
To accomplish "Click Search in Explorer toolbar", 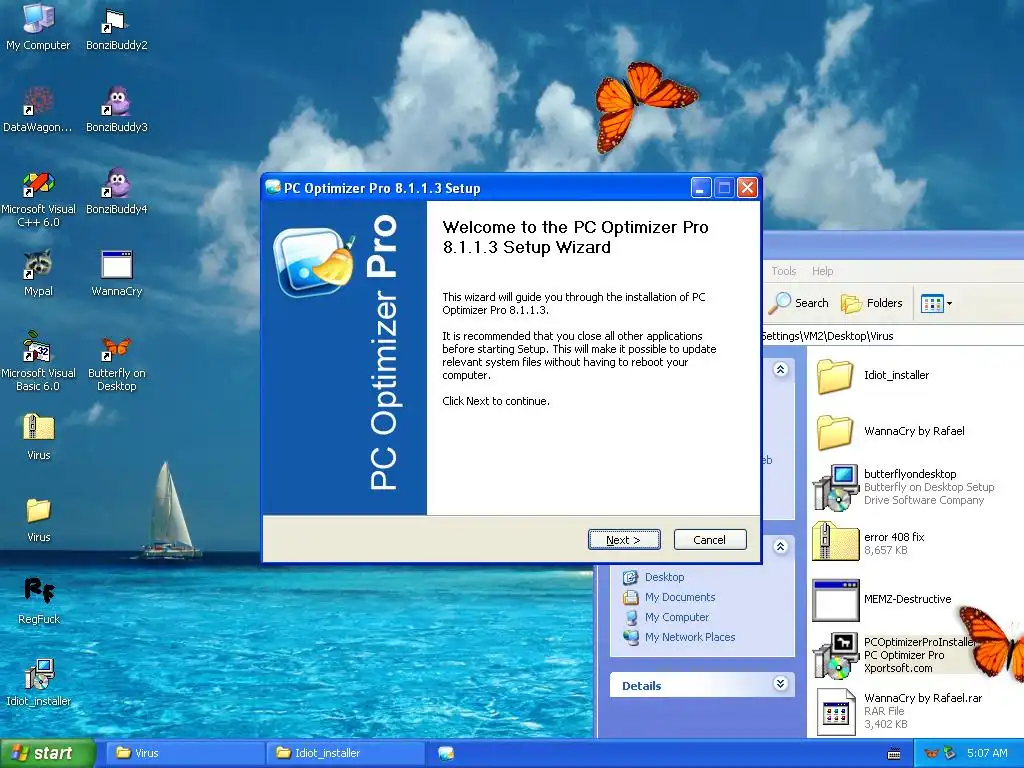I will coord(799,303).
